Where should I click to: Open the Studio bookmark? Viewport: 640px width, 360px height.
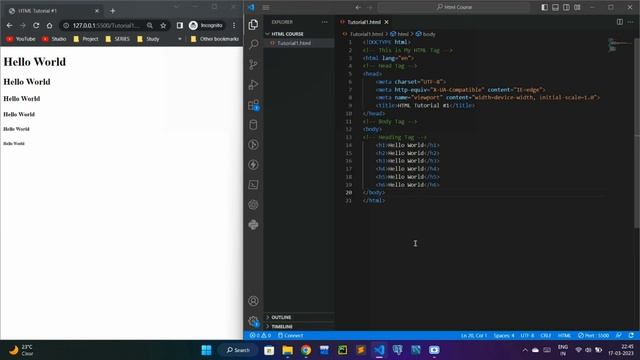tap(54, 39)
